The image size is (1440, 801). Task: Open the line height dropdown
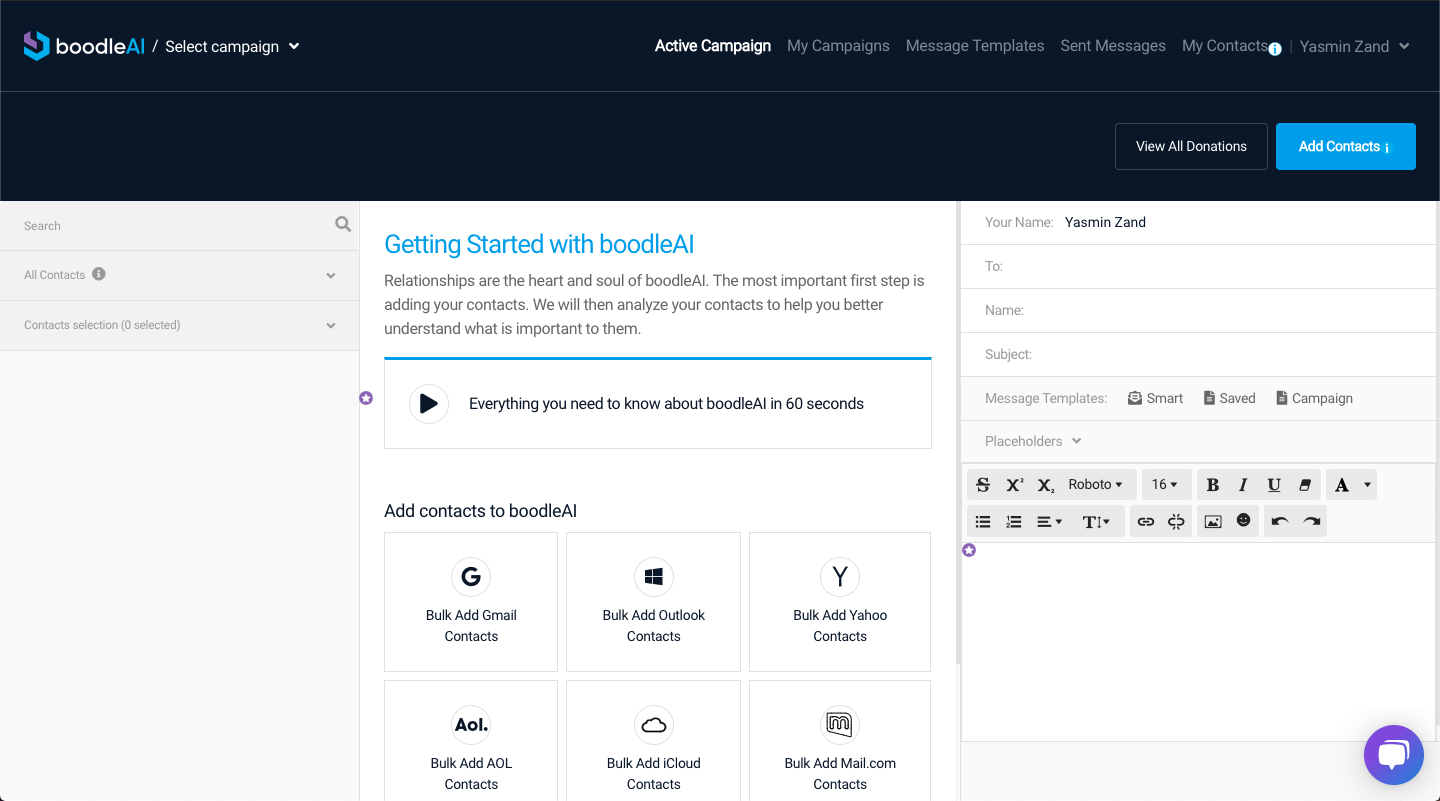click(x=1097, y=521)
